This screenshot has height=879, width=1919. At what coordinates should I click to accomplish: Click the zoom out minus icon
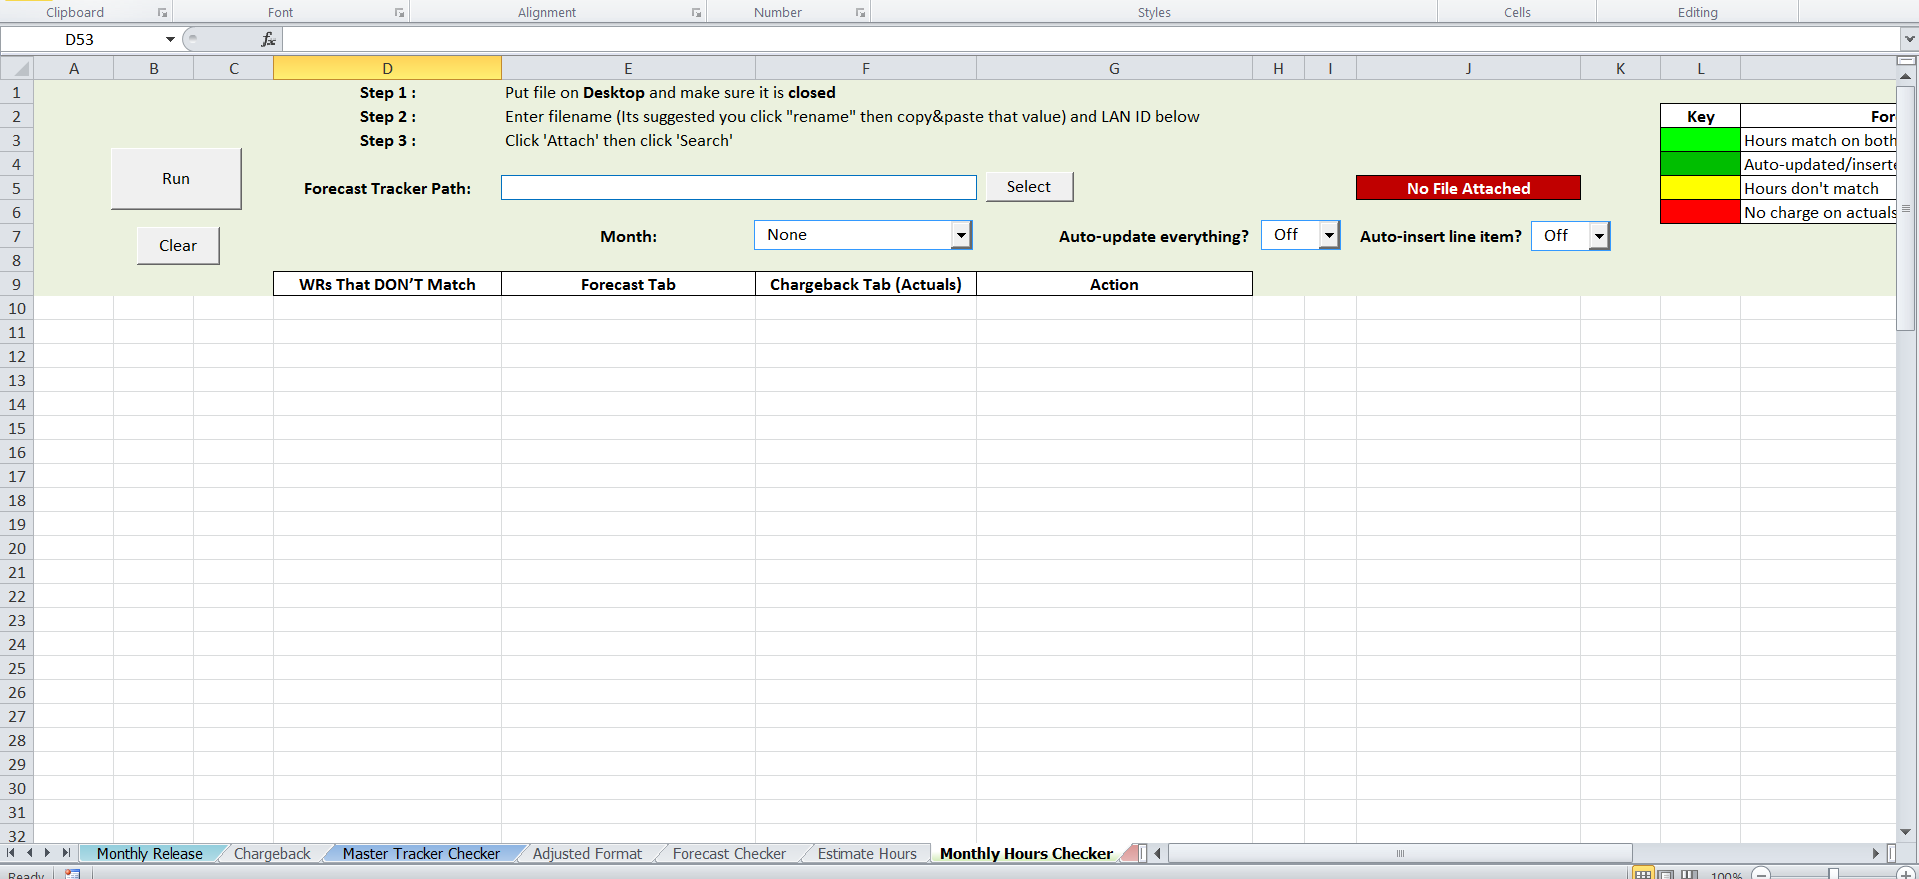pyautogui.click(x=1761, y=874)
